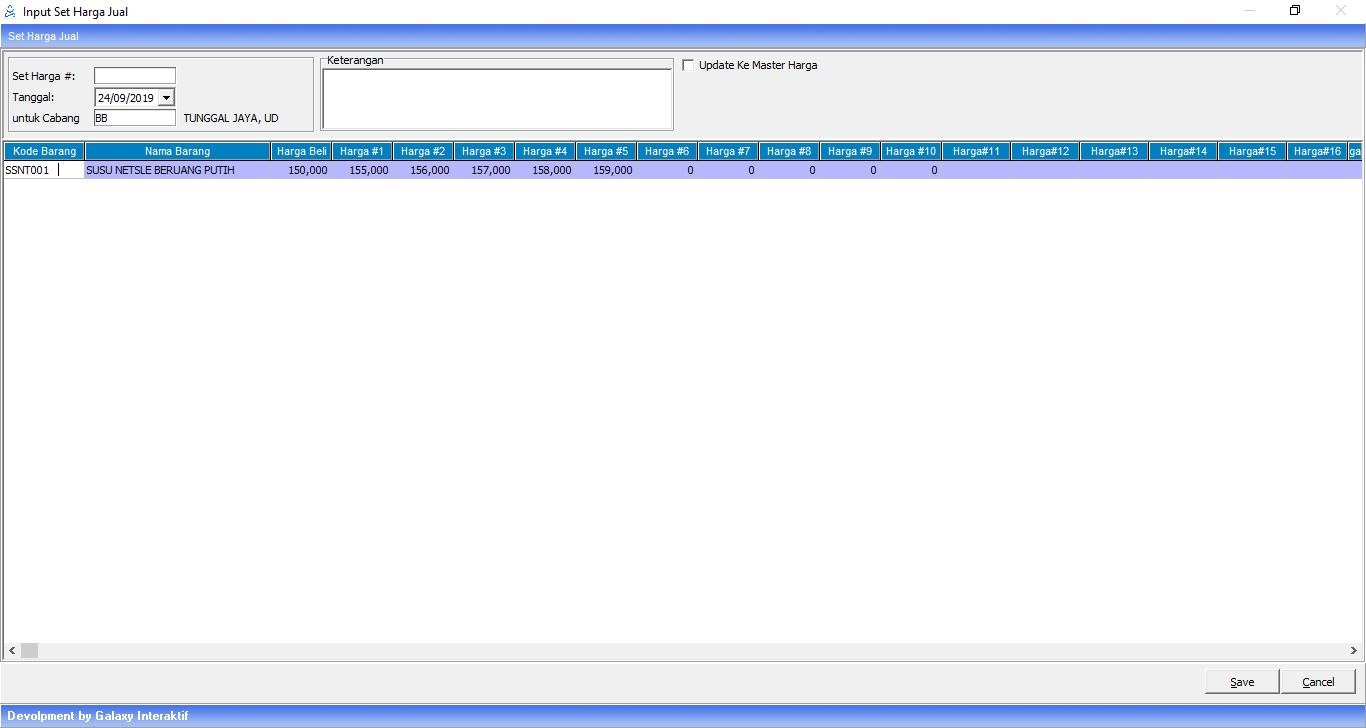This screenshot has height=728, width=1366.
Task: Click the SUSU NETSLE BERUANG PUTIH cell
Action: pyautogui.click(x=177, y=171)
